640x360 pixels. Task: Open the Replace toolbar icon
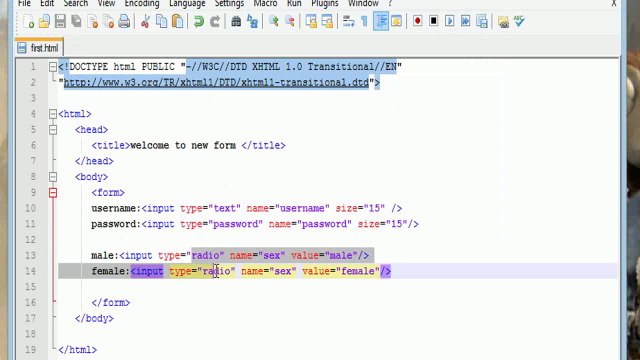pyautogui.click(x=252, y=21)
